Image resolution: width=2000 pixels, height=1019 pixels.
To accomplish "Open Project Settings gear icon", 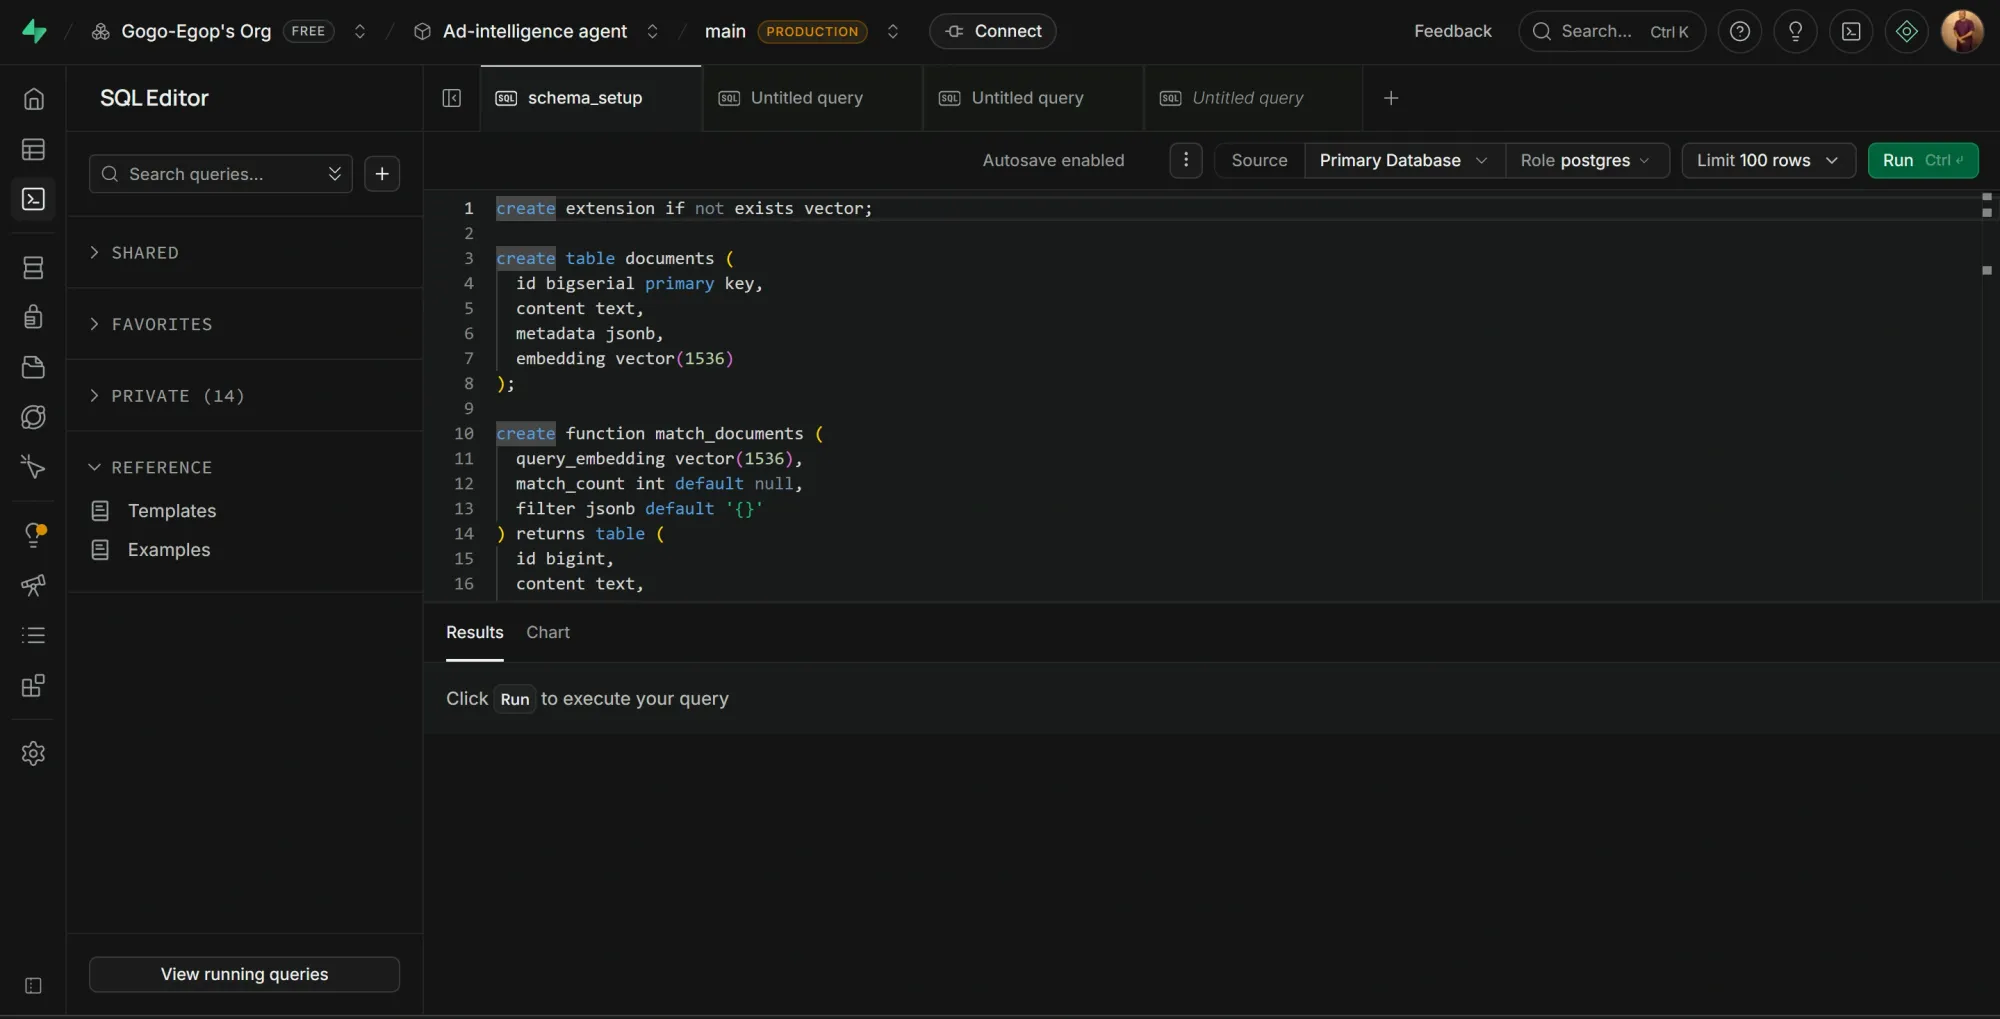I will coord(33,753).
